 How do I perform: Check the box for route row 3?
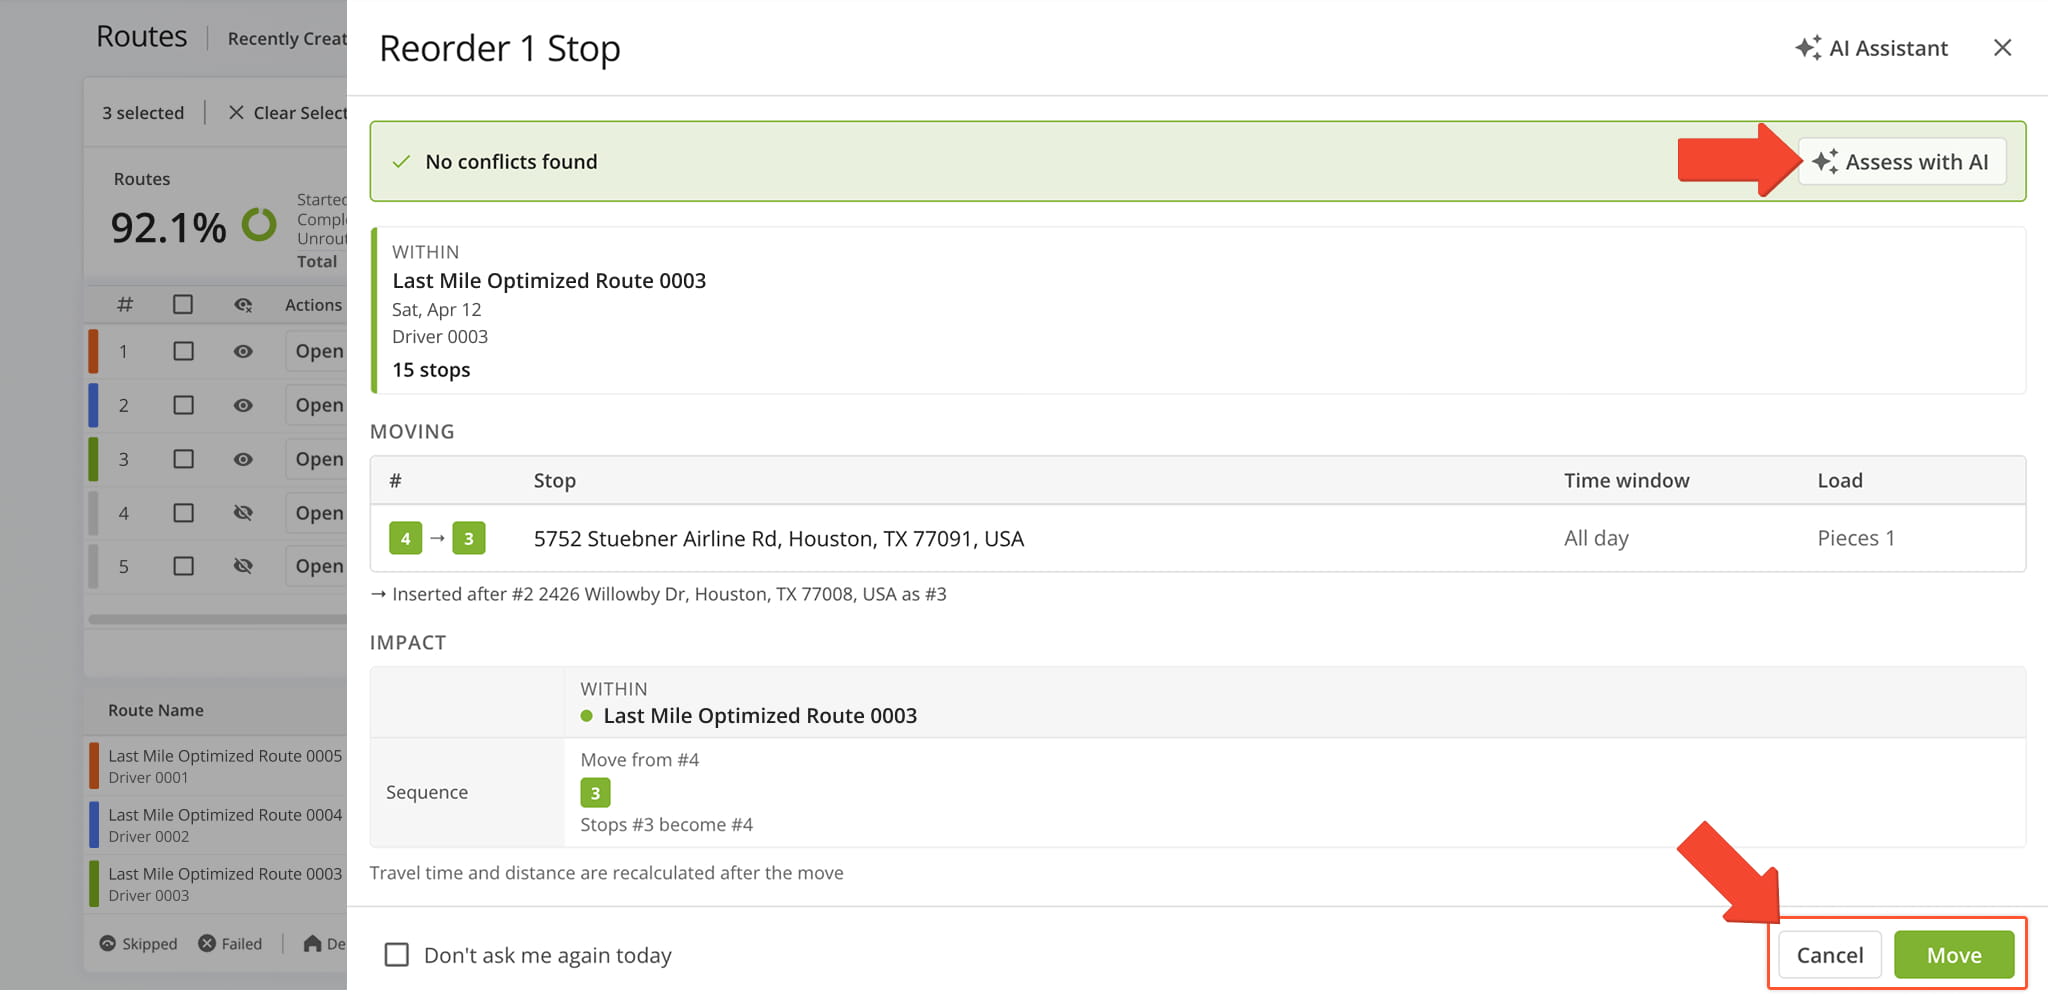[x=183, y=459]
